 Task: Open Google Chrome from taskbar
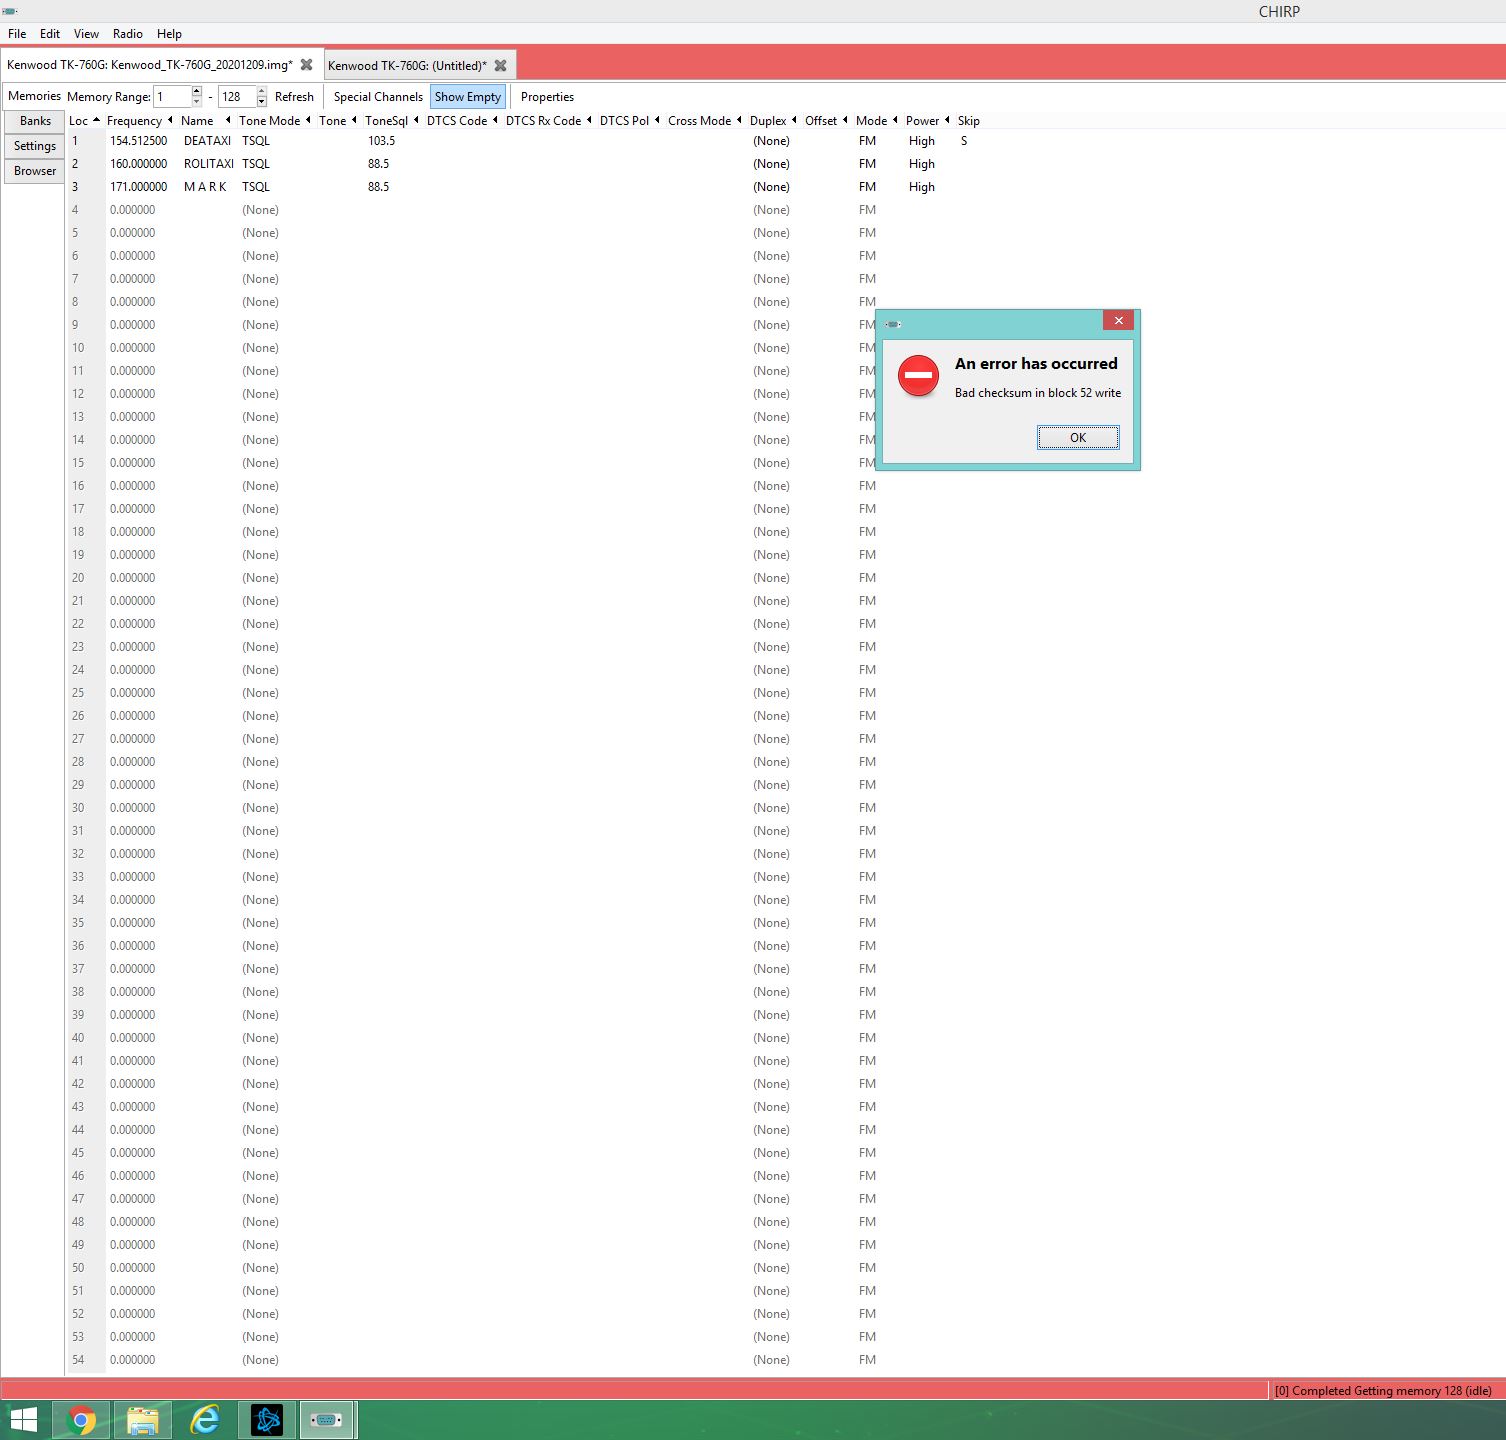click(x=82, y=1420)
